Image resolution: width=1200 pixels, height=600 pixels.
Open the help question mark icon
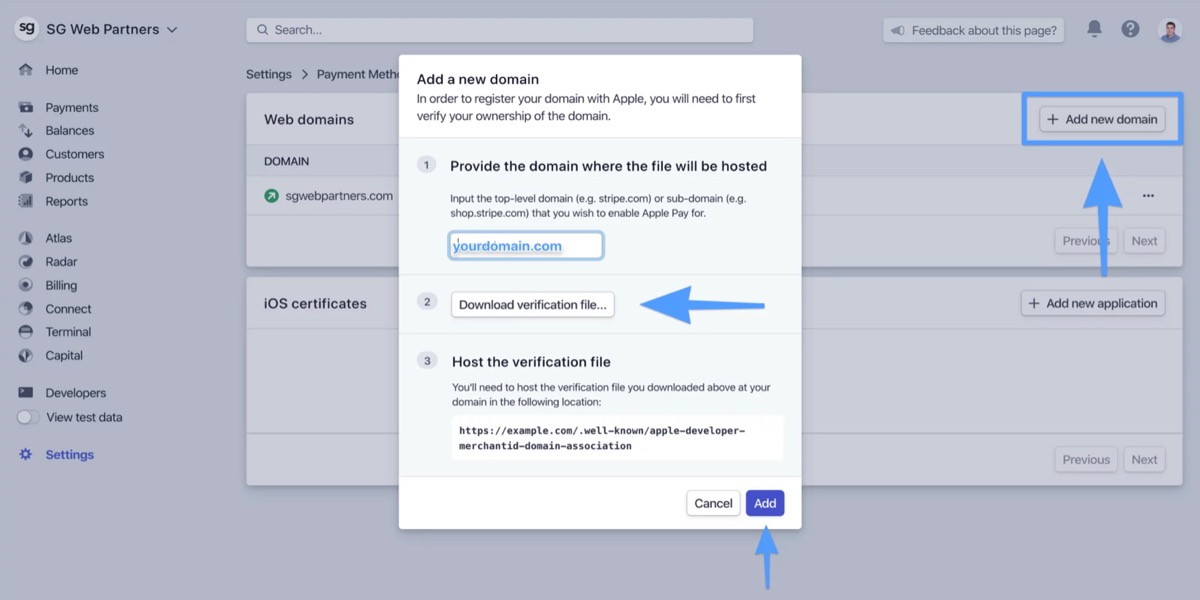click(1130, 29)
